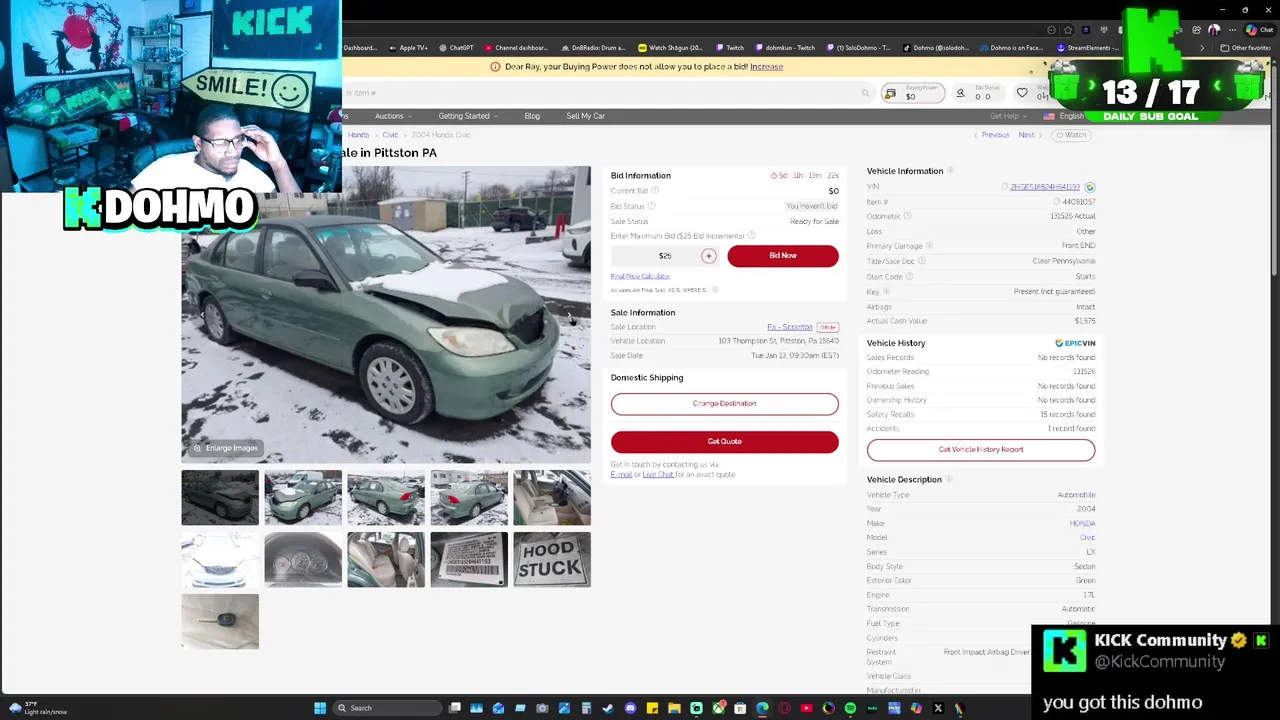This screenshot has height=720, width=1280.
Task: Open the Blog menu item
Action: (x=532, y=116)
